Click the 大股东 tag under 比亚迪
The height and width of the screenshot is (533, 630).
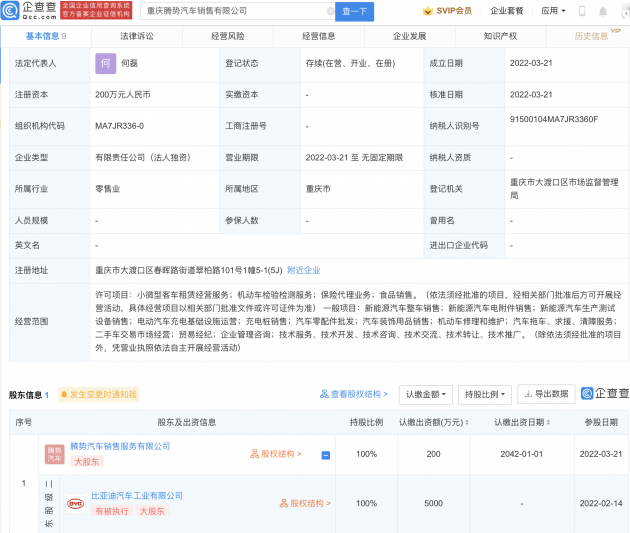coord(152,511)
